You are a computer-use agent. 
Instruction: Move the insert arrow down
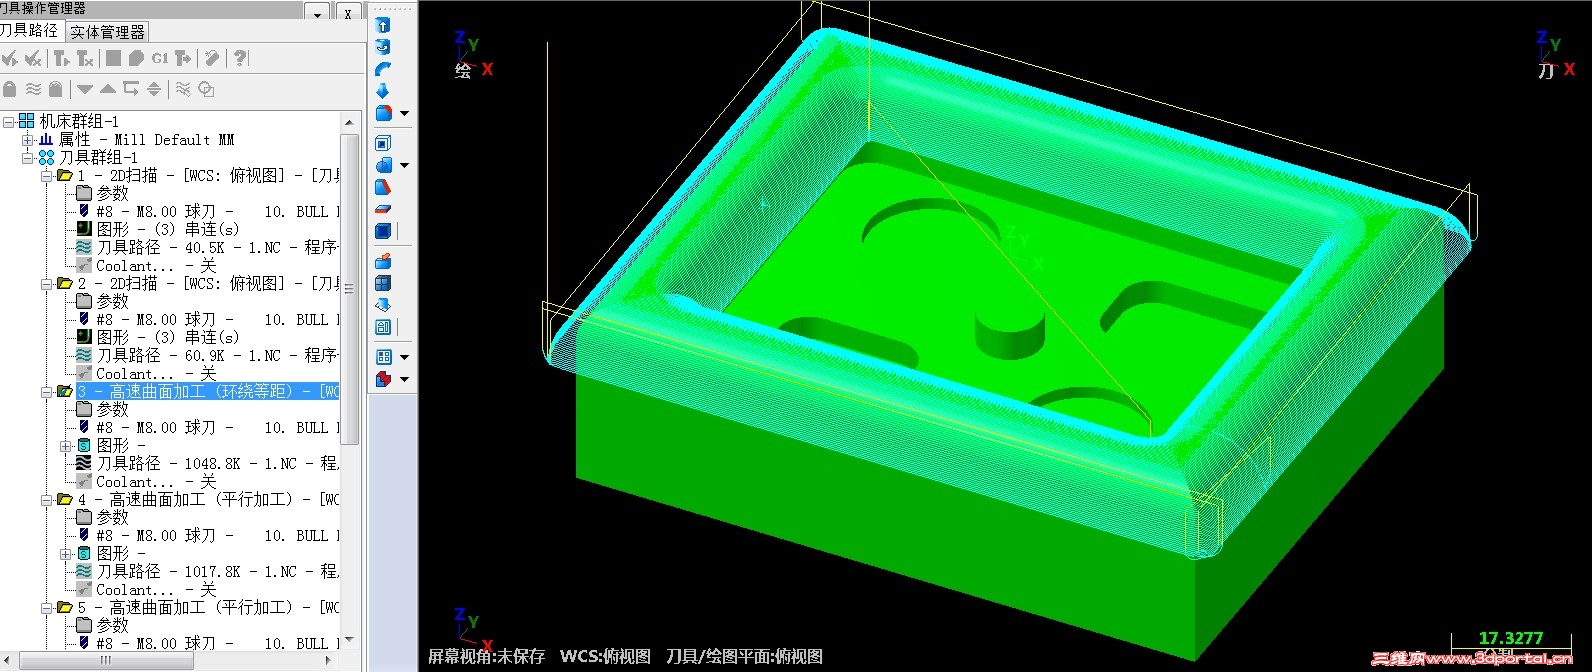tap(85, 89)
